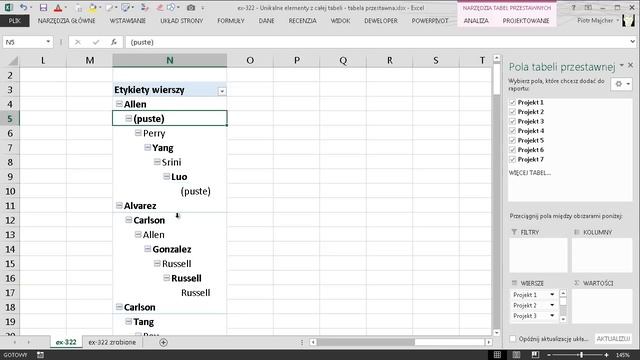This screenshot has height=360, width=640.
Task: Go to next sheet with the right navigation arrow
Action: pyautogui.click(x=29, y=342)
